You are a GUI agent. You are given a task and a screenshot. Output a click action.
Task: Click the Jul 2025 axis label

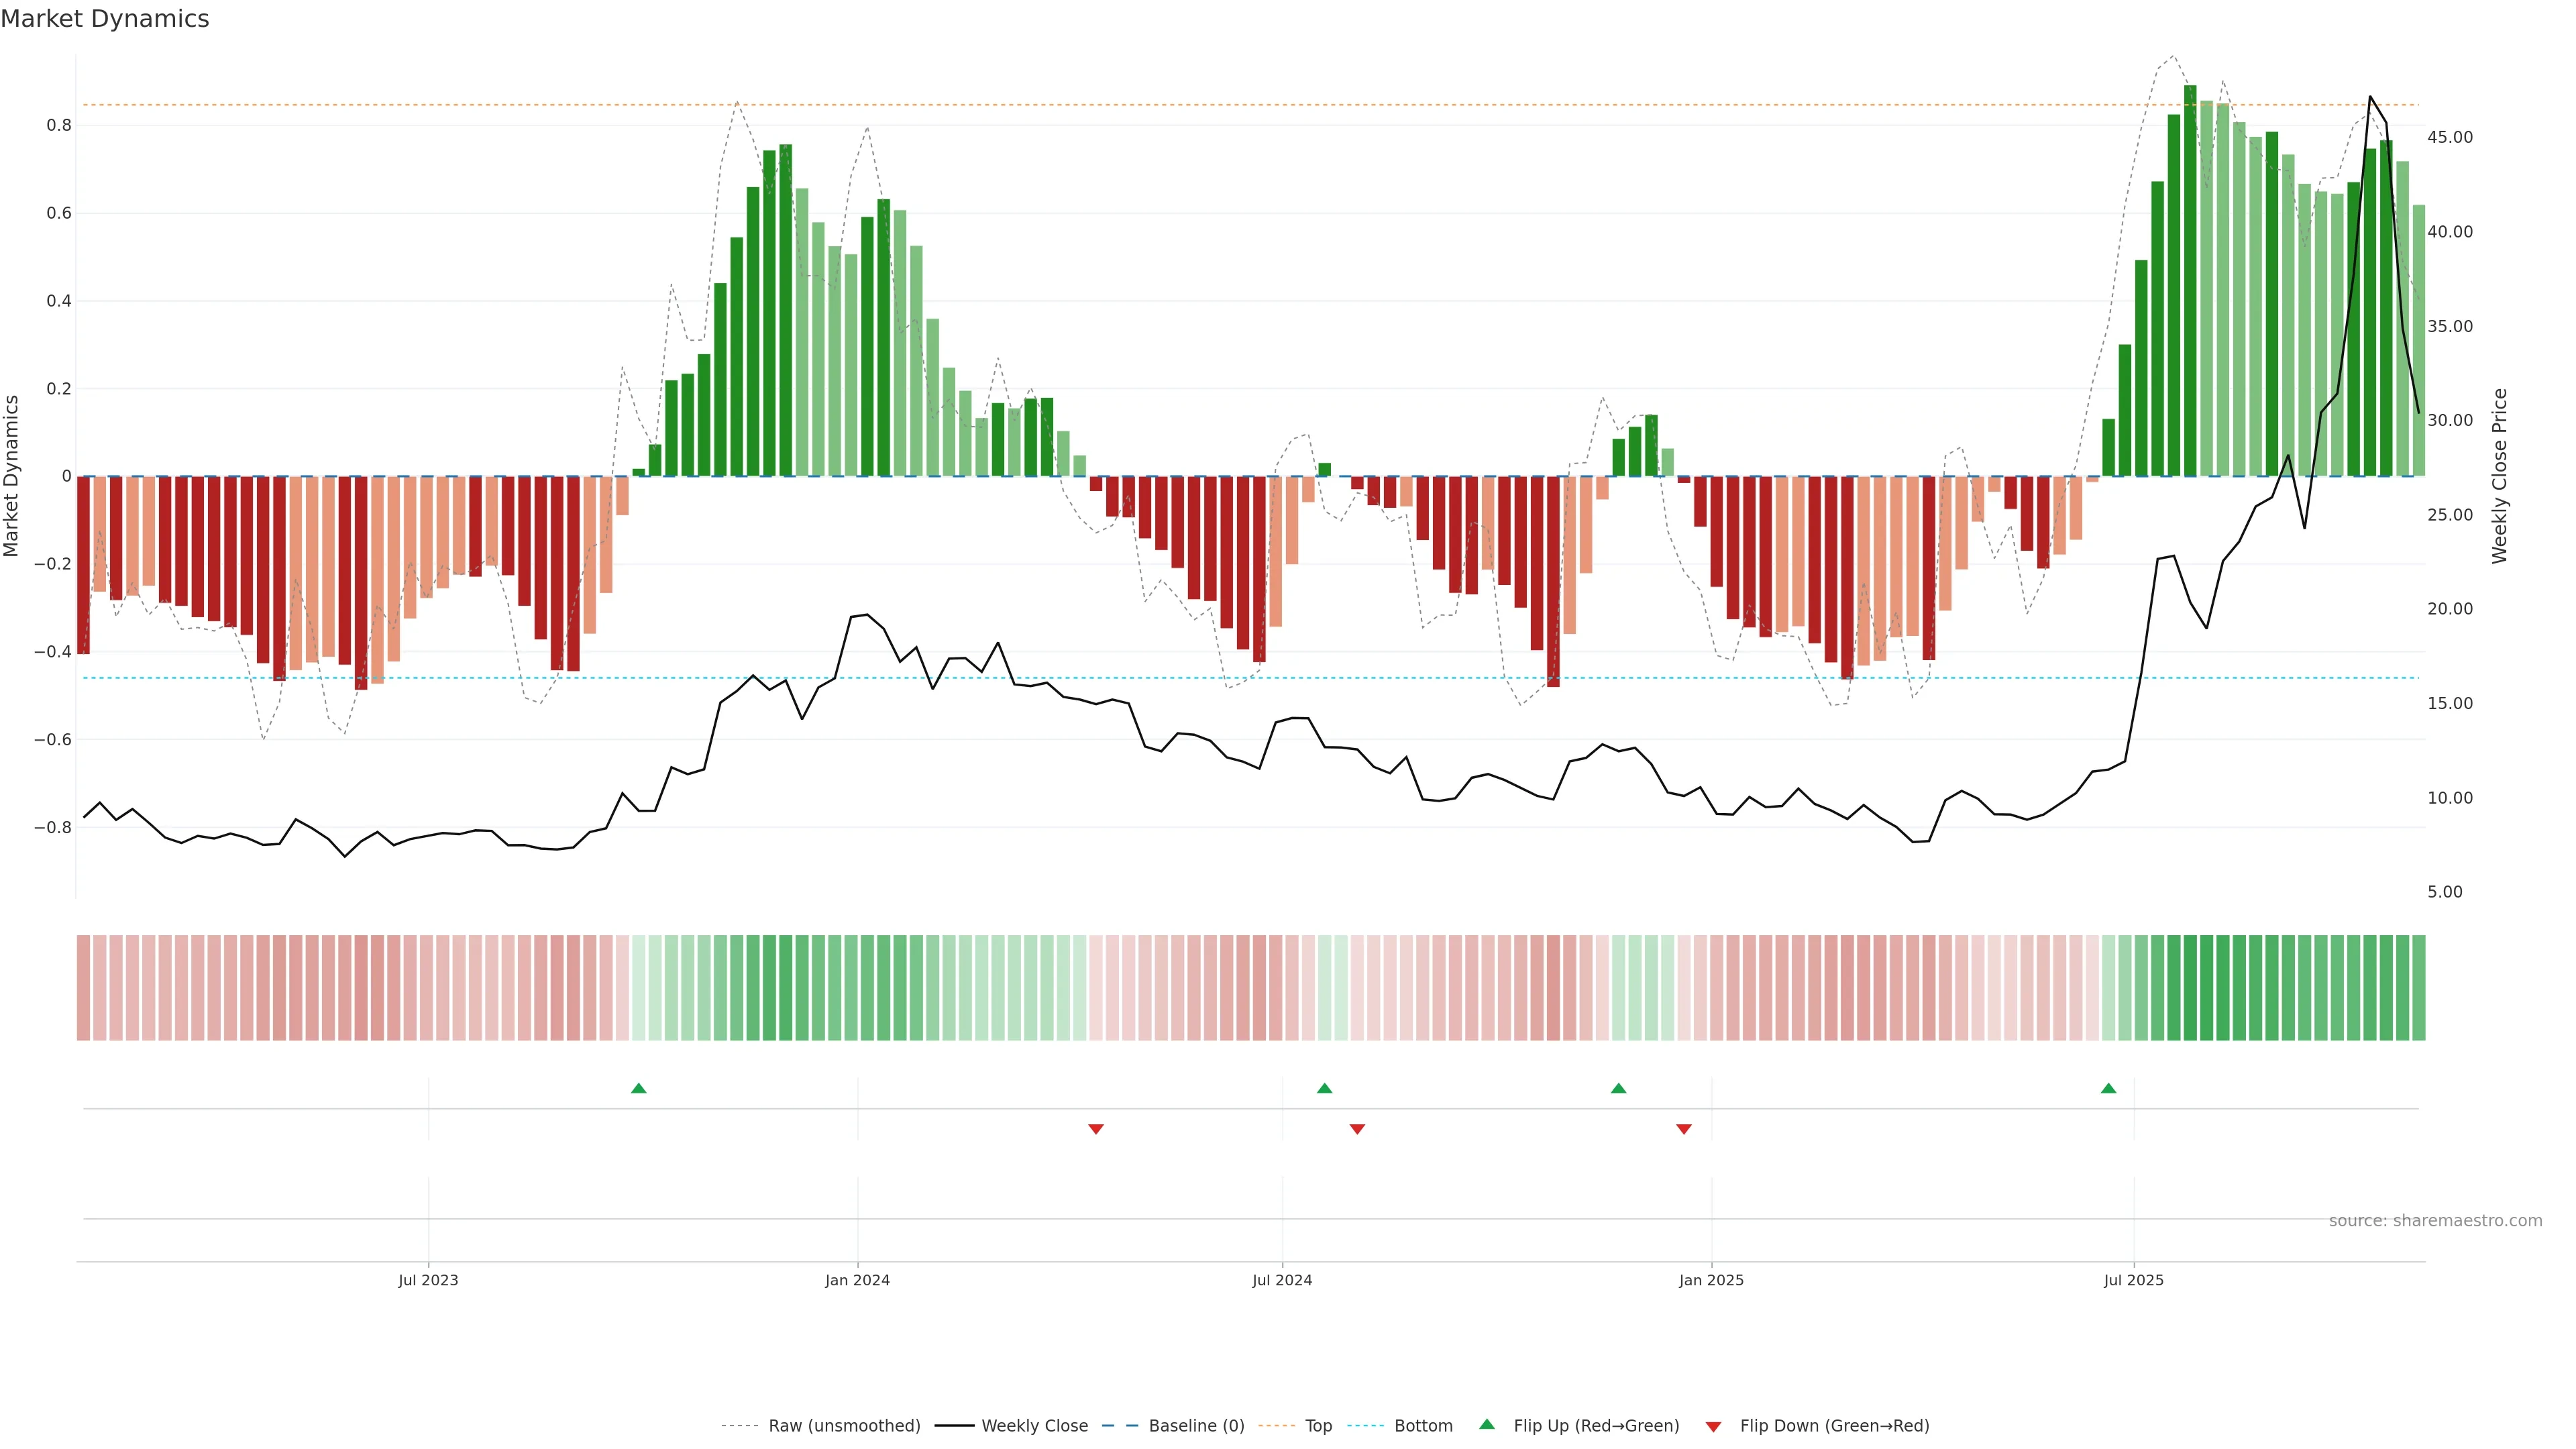coord(2133,1280)
